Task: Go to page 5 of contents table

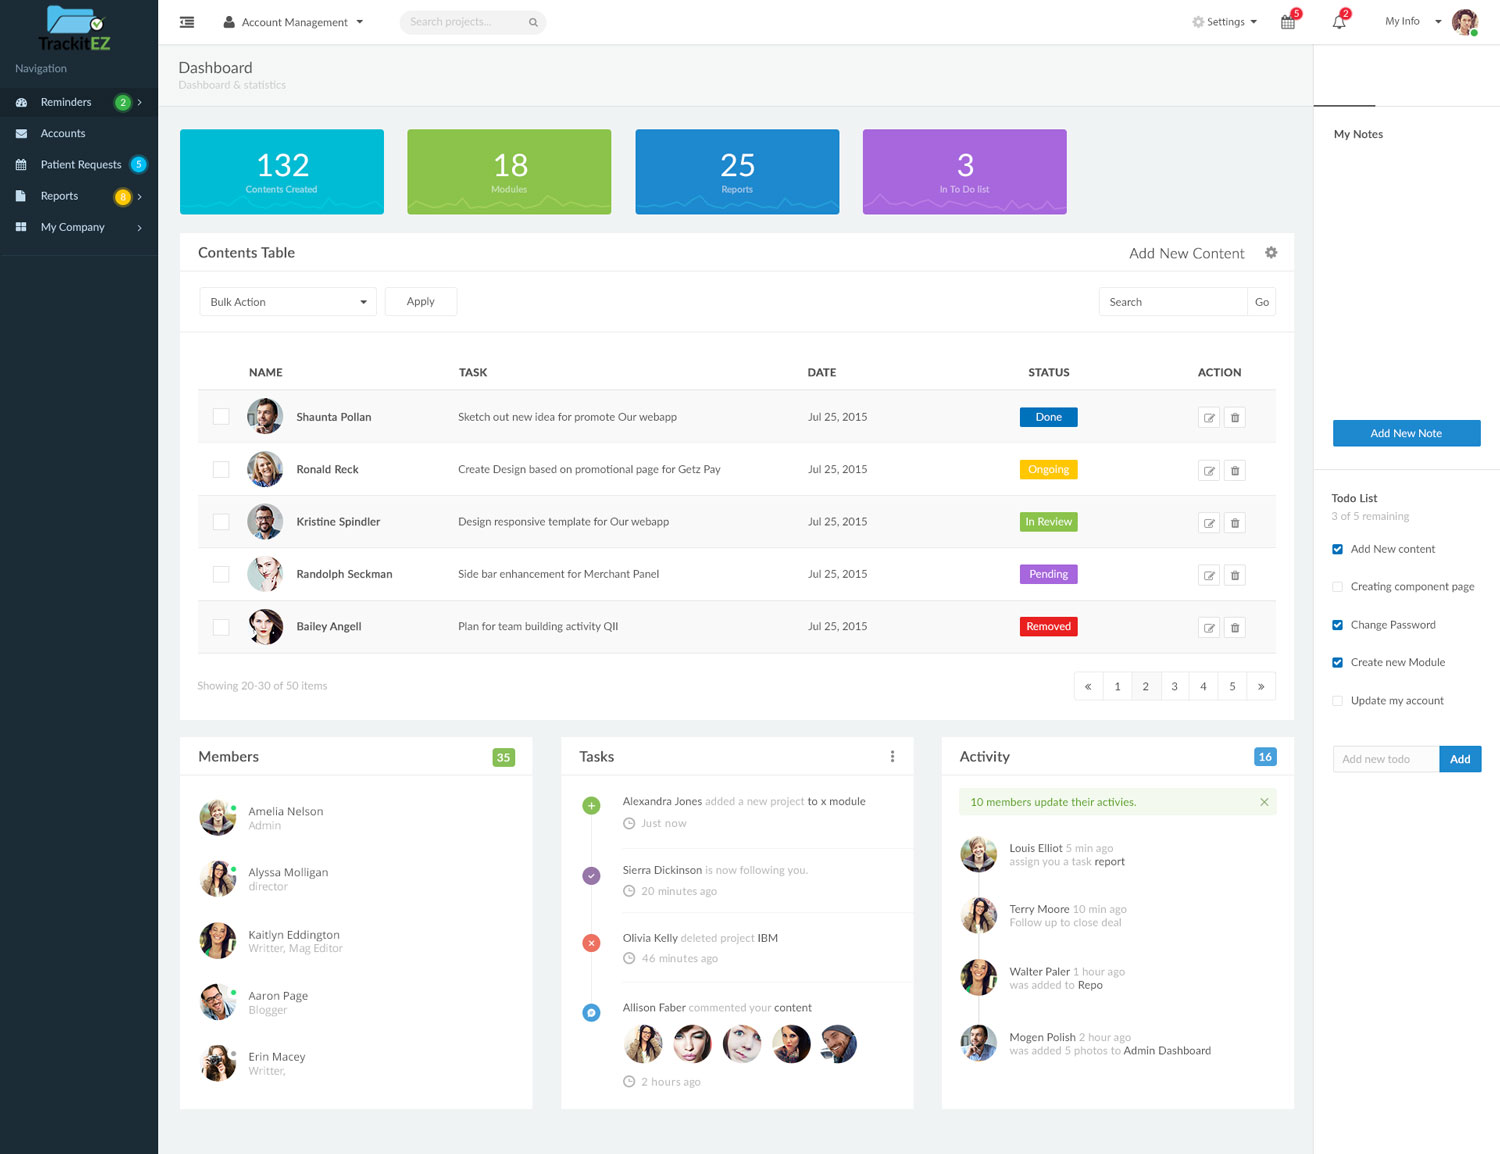Action: pyautogui.click(x=1233, y=686)
